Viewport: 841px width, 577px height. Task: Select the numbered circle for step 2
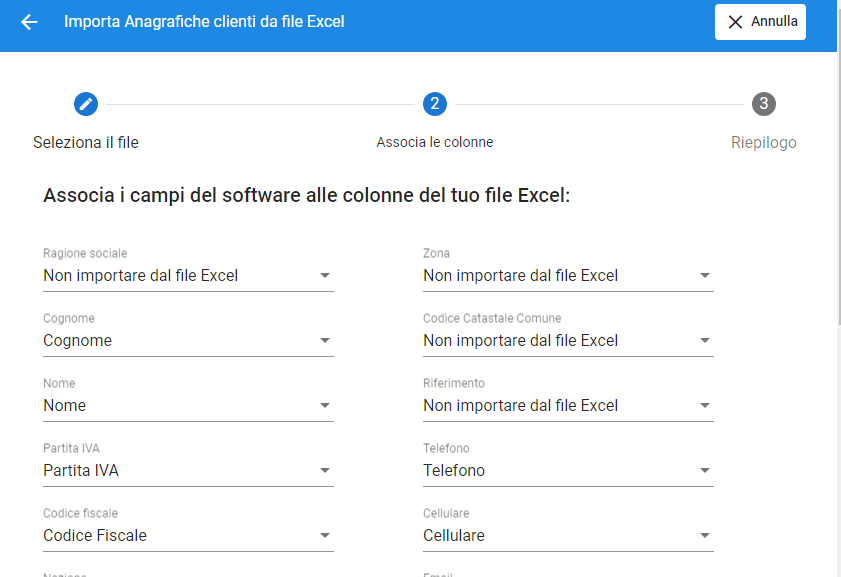click(435, 103)
